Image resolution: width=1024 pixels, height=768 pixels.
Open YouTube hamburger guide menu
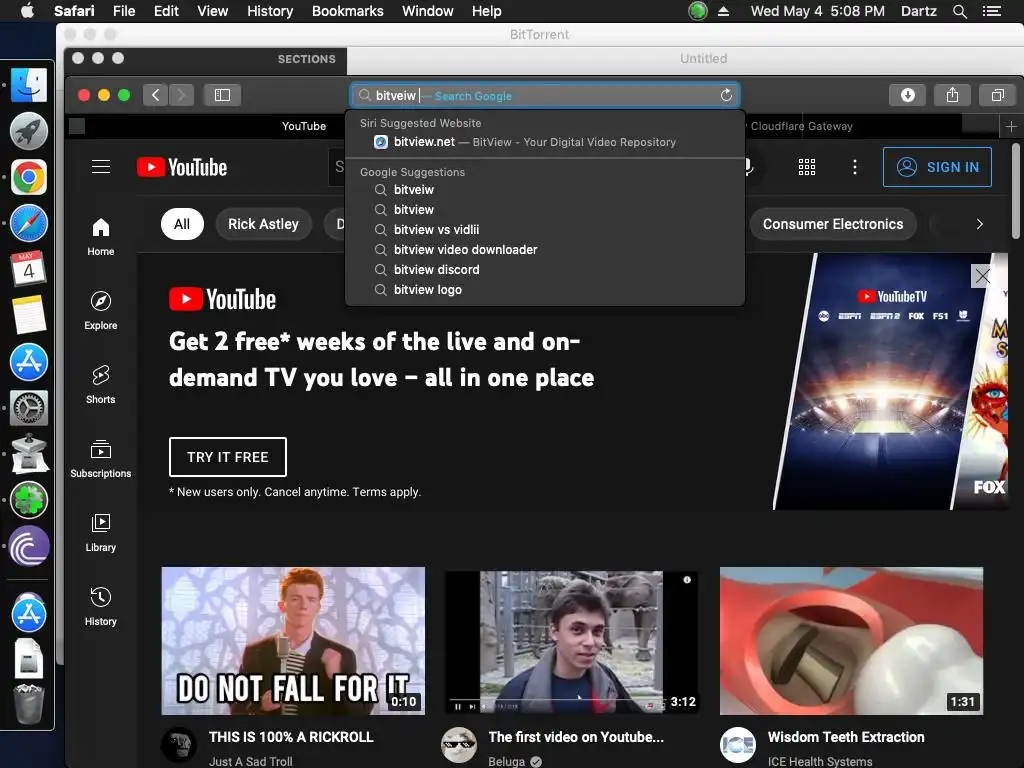pyautogui.click(x=101, y=167)
